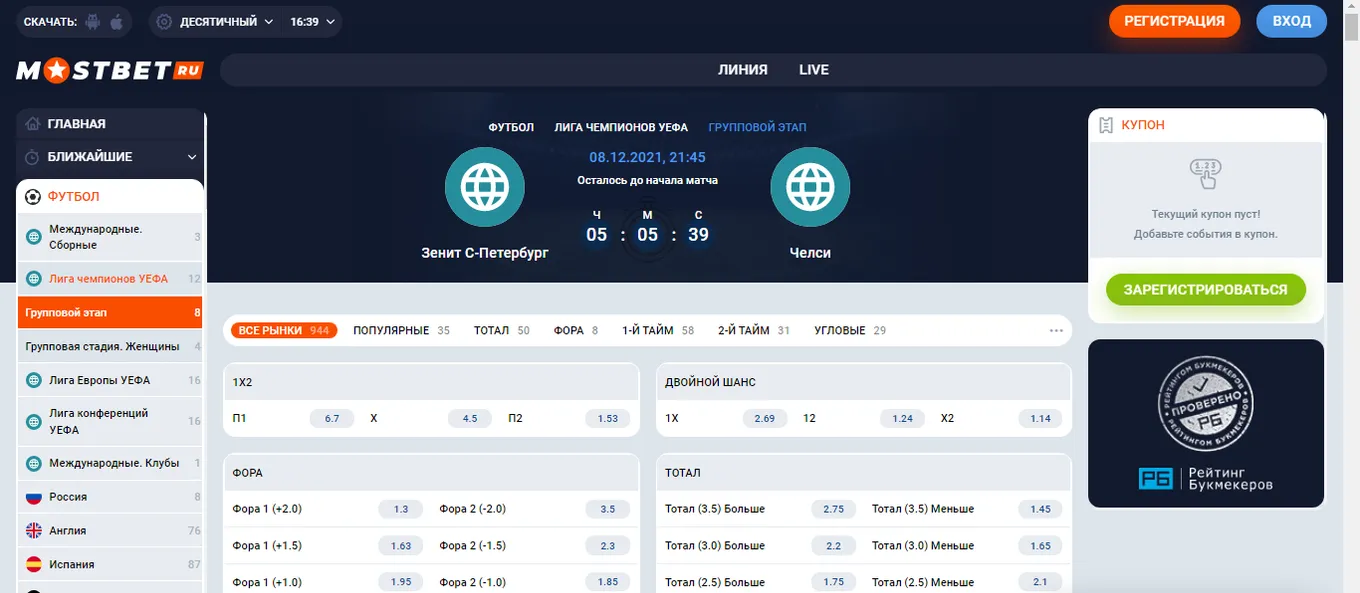Click the Групповой этап breadcrumb link
1360x593 pixels.
click(757, 128)
